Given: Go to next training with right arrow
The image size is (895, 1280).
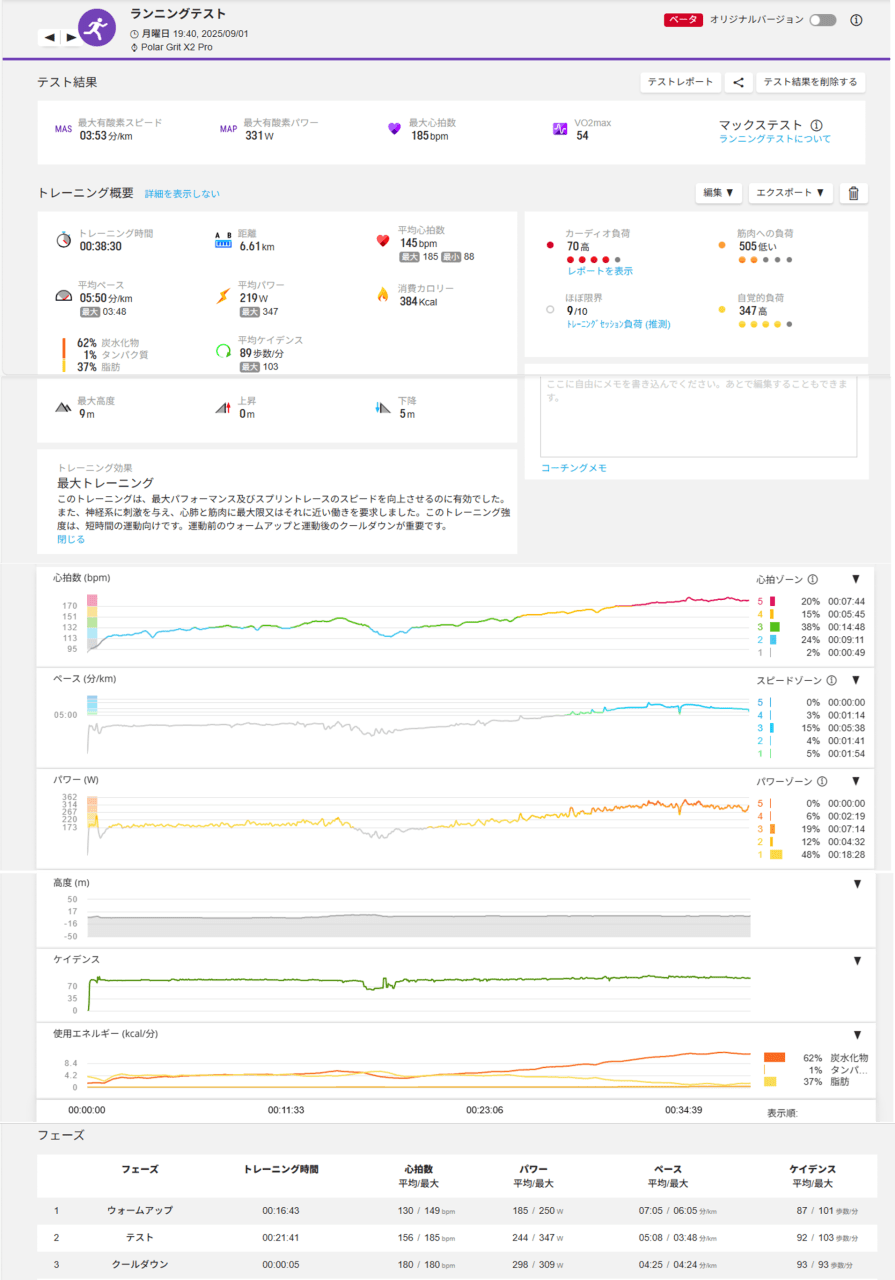Looking at the screenshot, I should 71,37.
